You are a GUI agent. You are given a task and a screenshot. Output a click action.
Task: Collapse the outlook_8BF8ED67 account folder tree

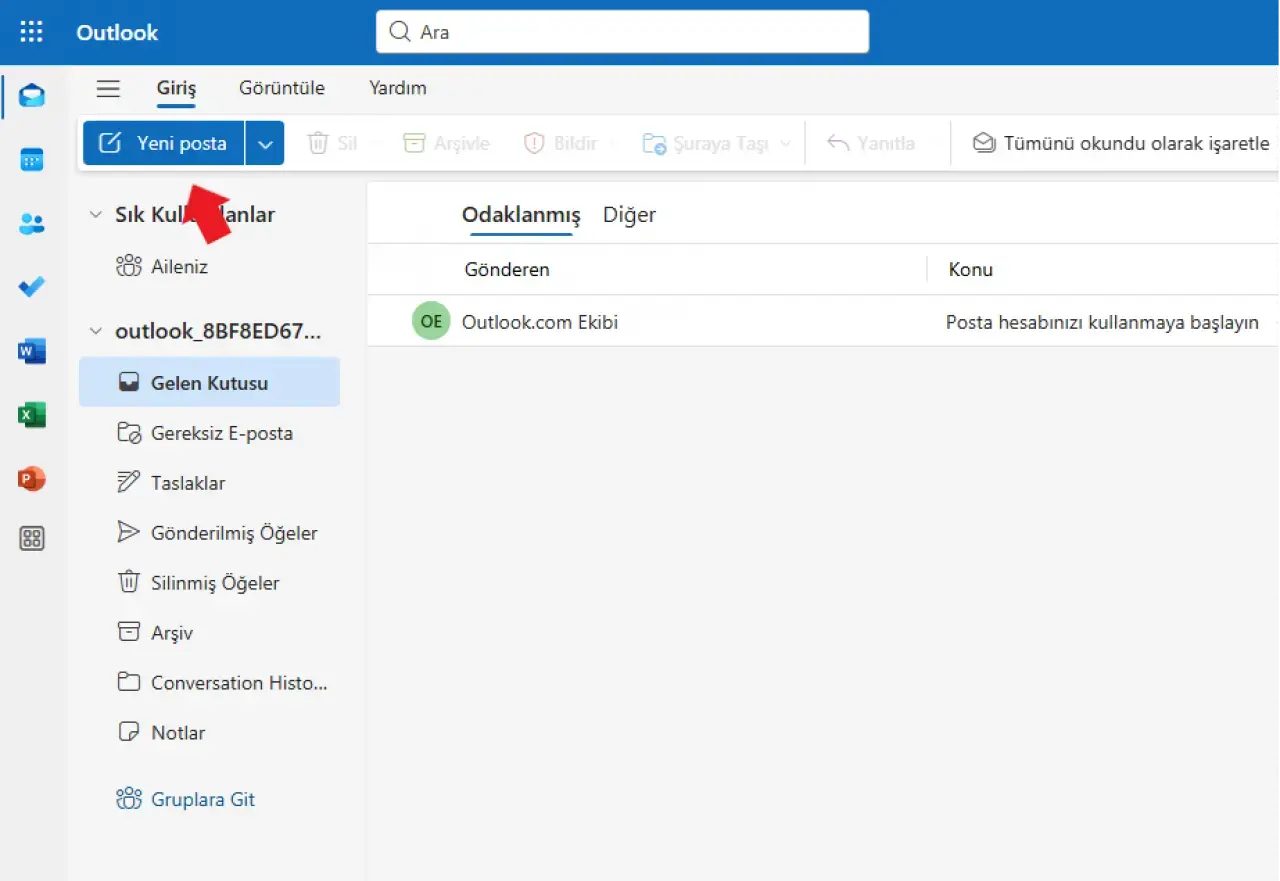point(96,331)
